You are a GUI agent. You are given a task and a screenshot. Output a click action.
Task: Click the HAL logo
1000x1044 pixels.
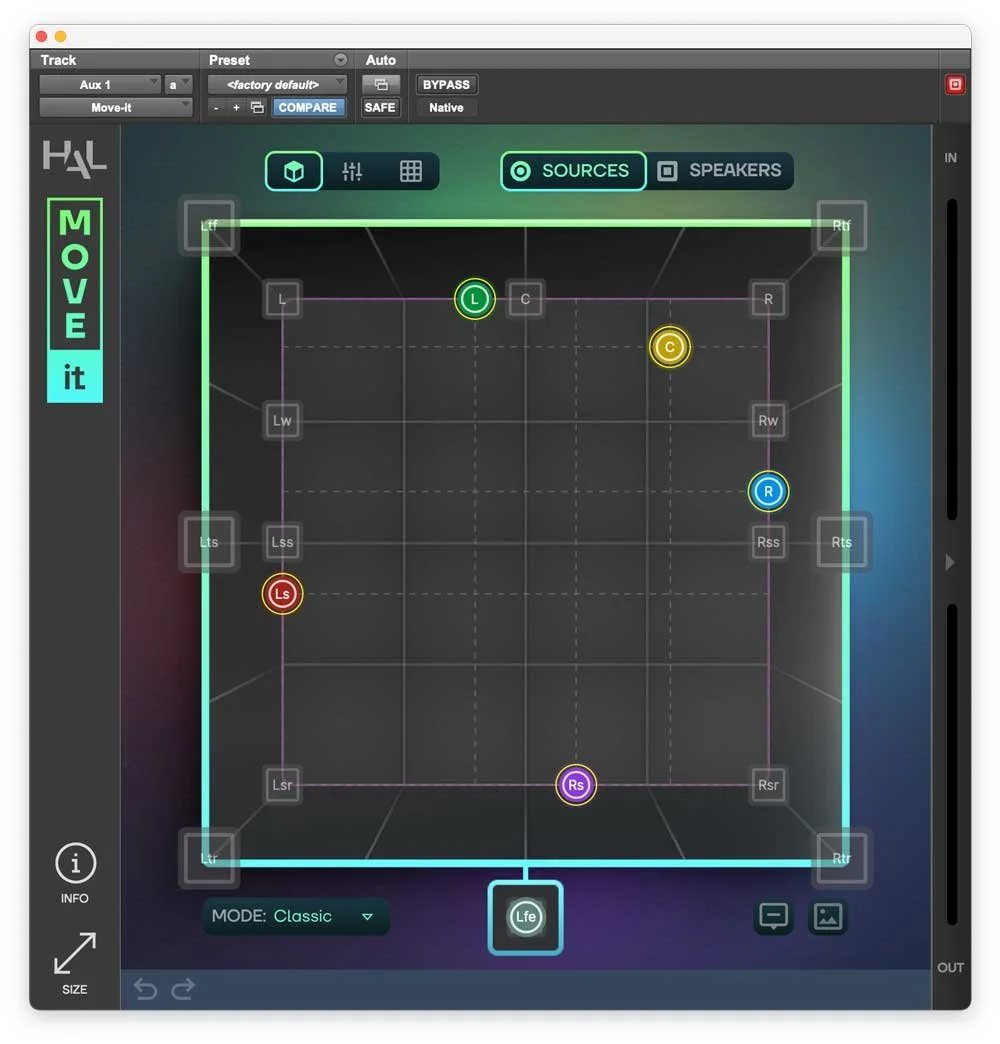pyautogui.click(x=75, y=158)
